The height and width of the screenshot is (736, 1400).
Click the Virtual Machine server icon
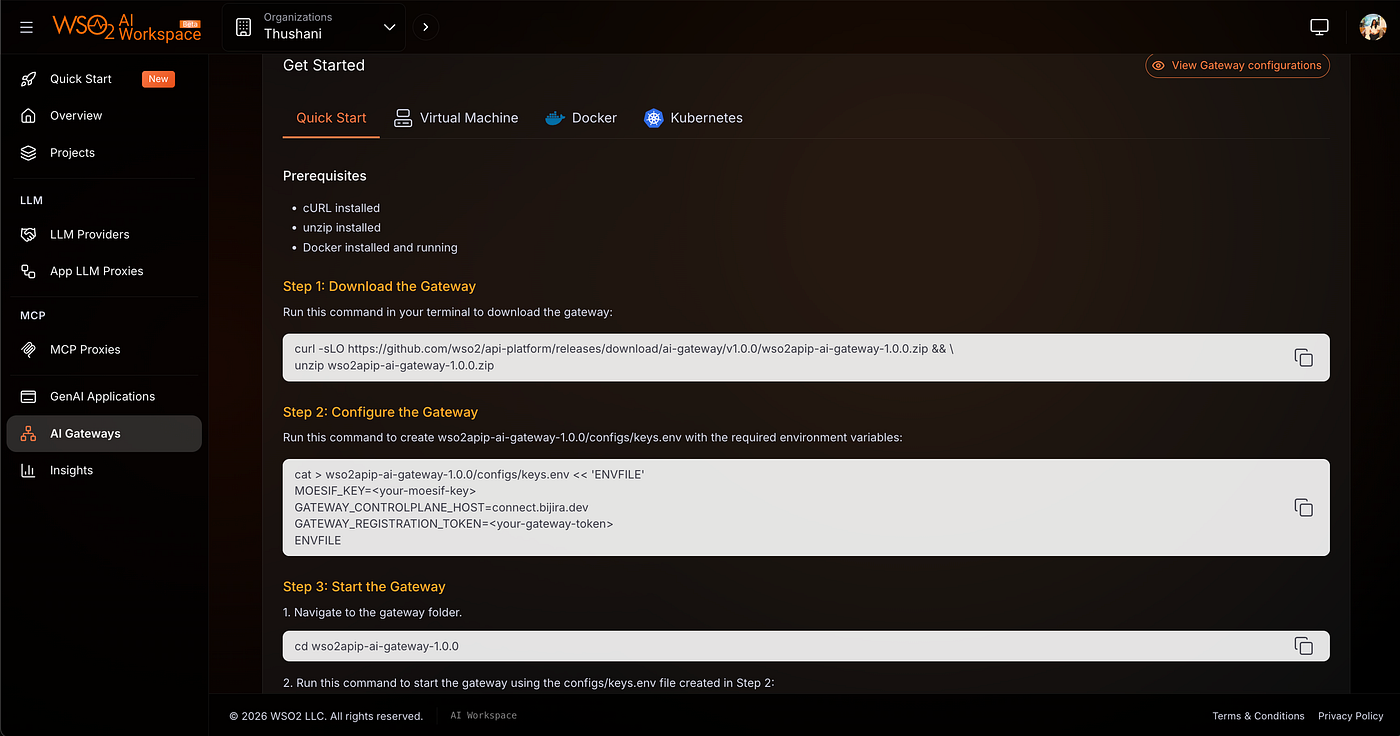click(x=403, y=118)
